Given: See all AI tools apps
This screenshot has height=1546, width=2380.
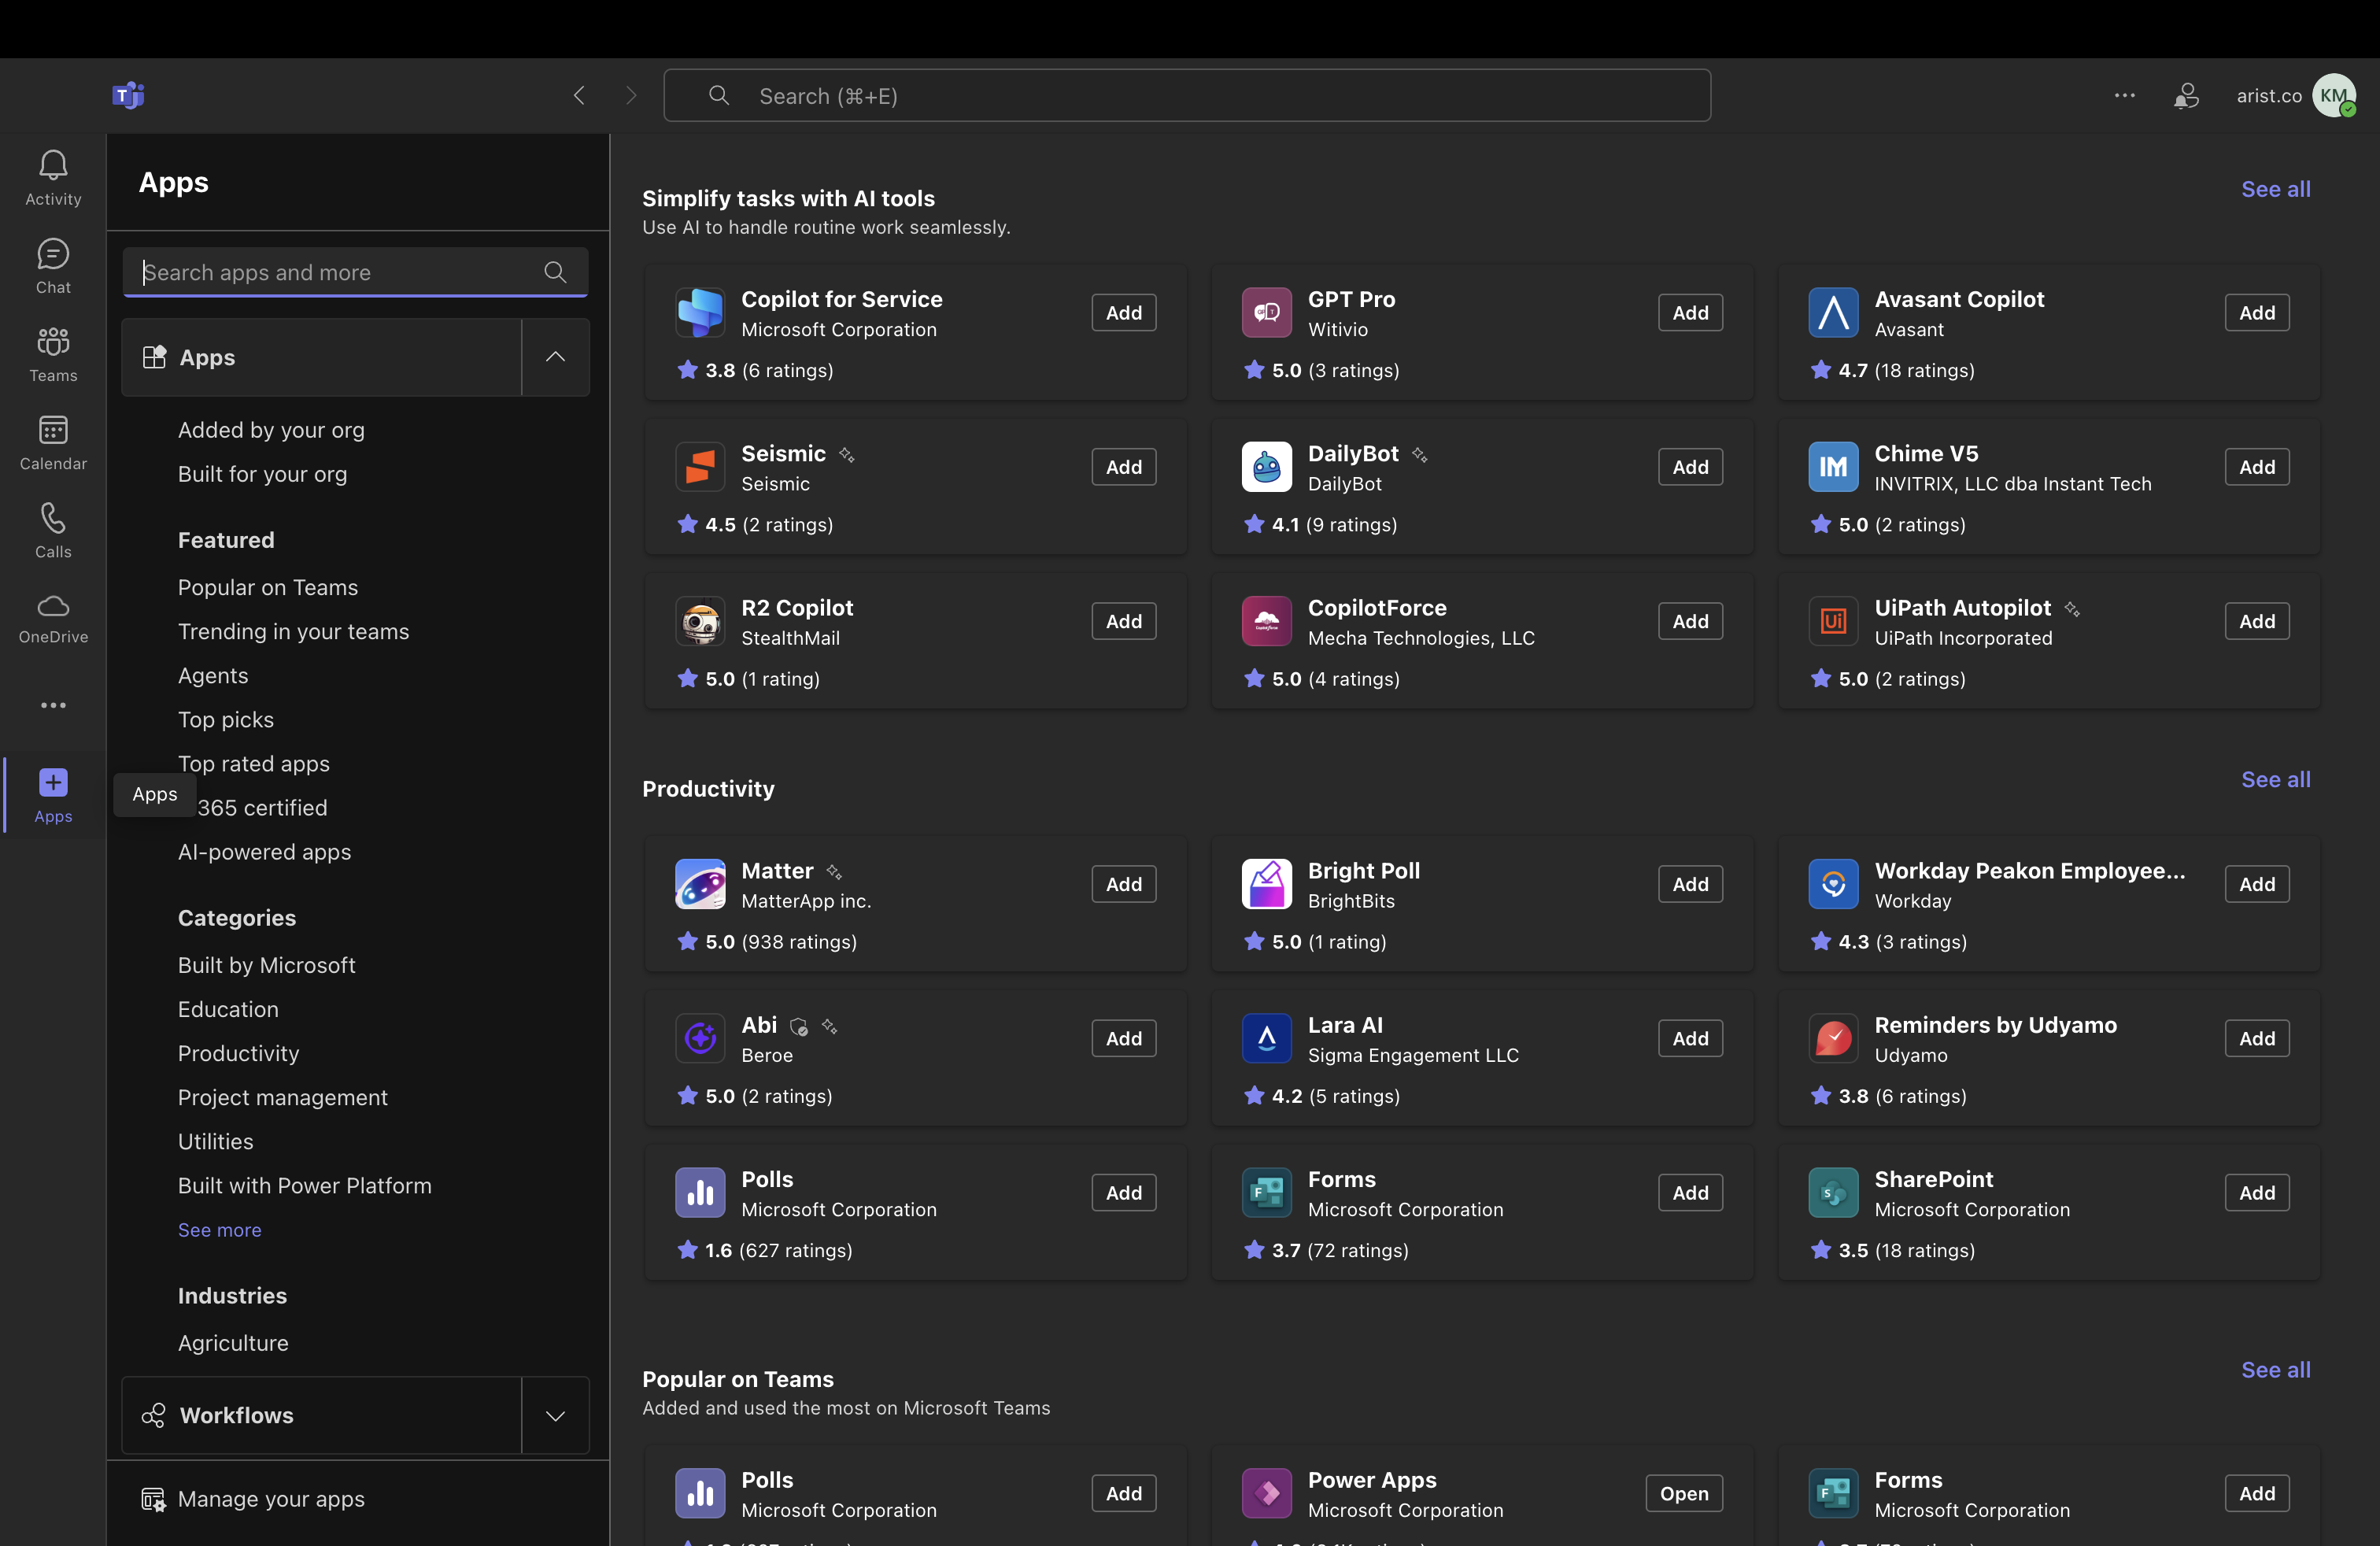Looking at the screenshot, I should [2275, 189].
